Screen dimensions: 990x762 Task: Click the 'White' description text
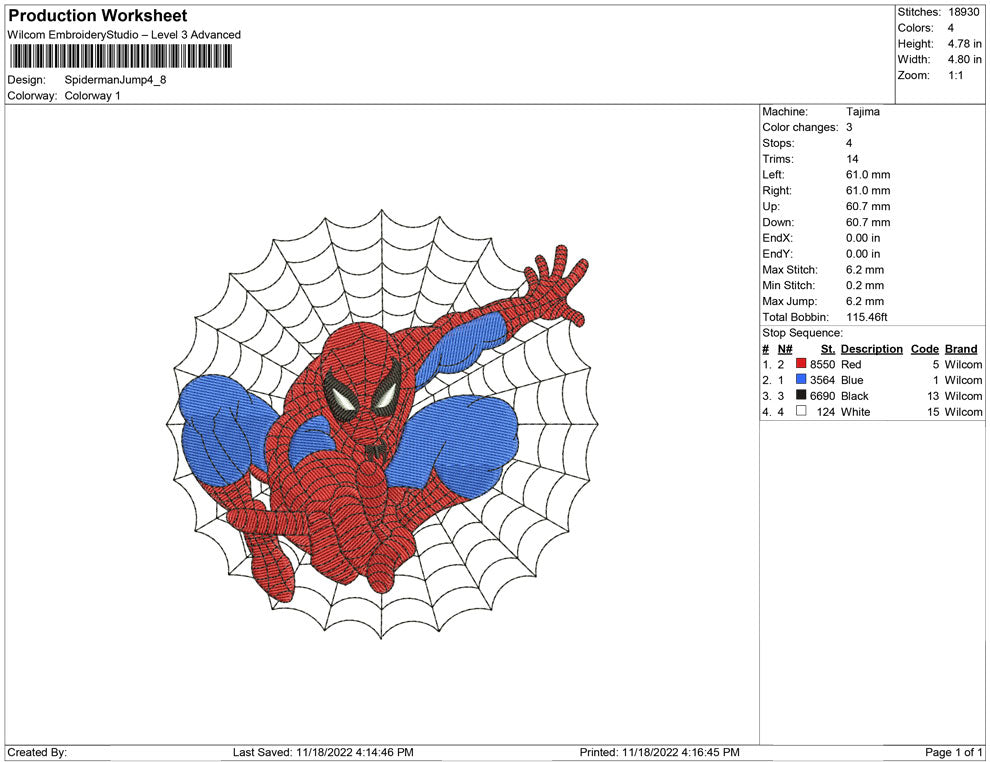855,412
